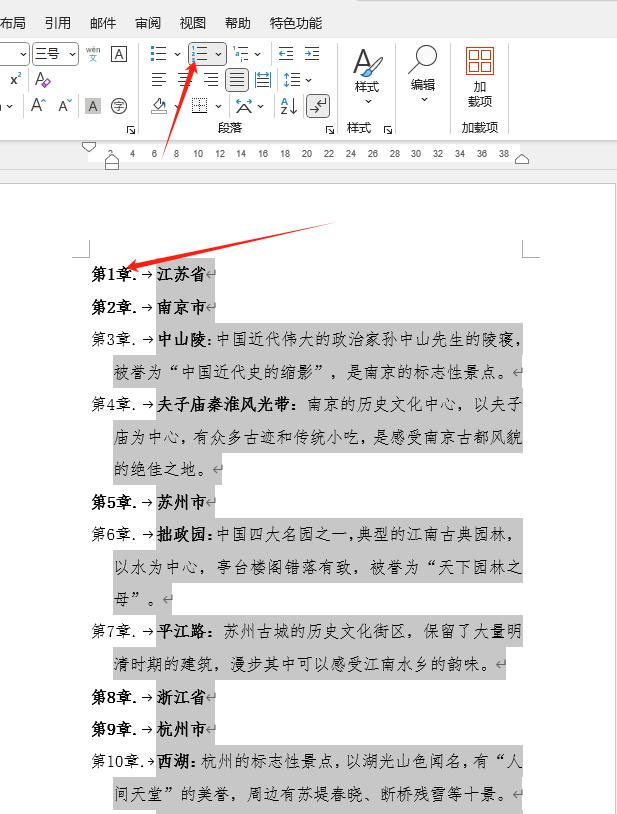This screenshot has height=814, width=617.
Task: Increase the paragraph indent
Action: (312, 54)
